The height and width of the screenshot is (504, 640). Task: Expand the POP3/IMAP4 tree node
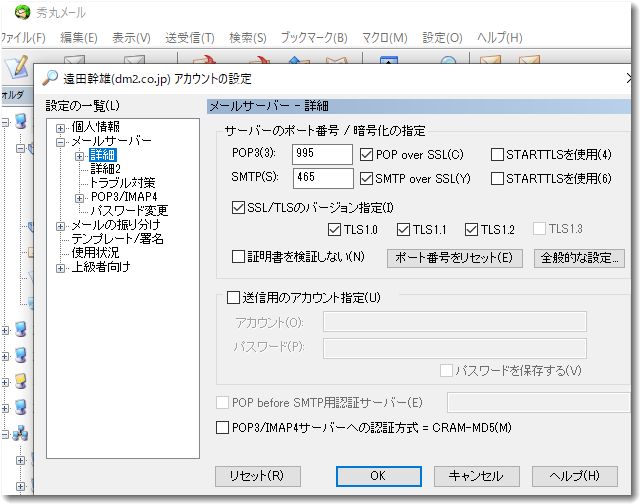tap(80, 198)
